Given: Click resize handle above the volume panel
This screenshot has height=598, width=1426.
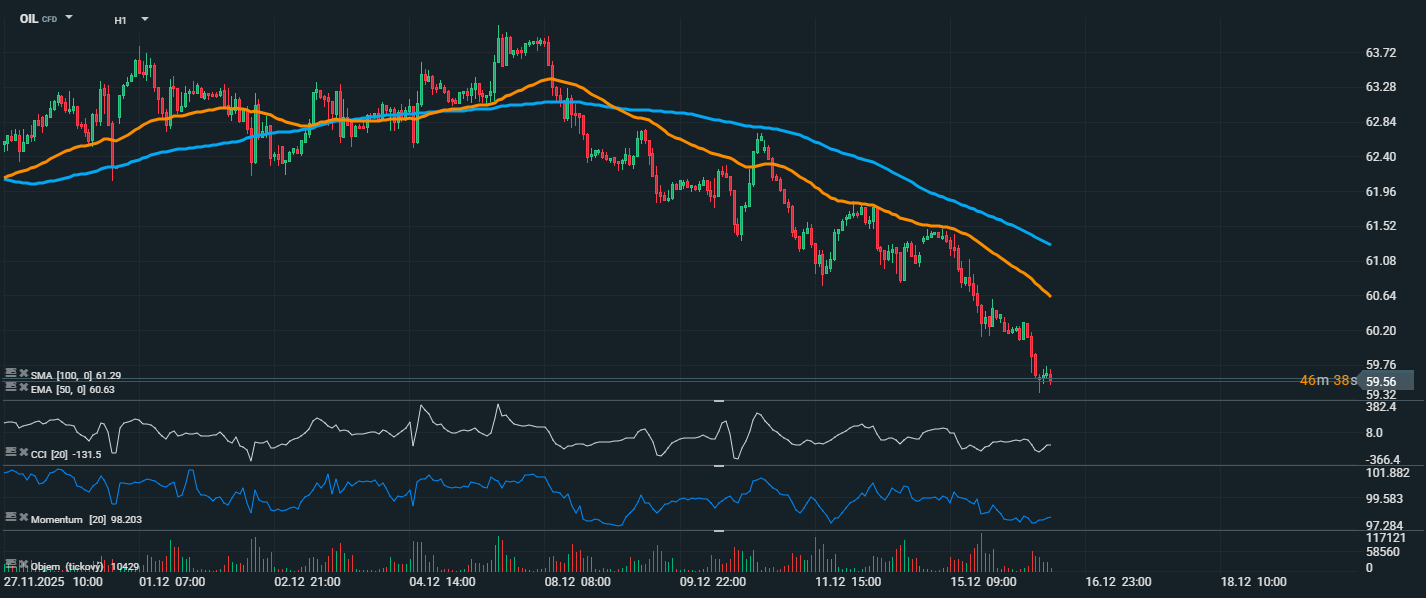Looking at the screenshot, I should click(718, 531).
